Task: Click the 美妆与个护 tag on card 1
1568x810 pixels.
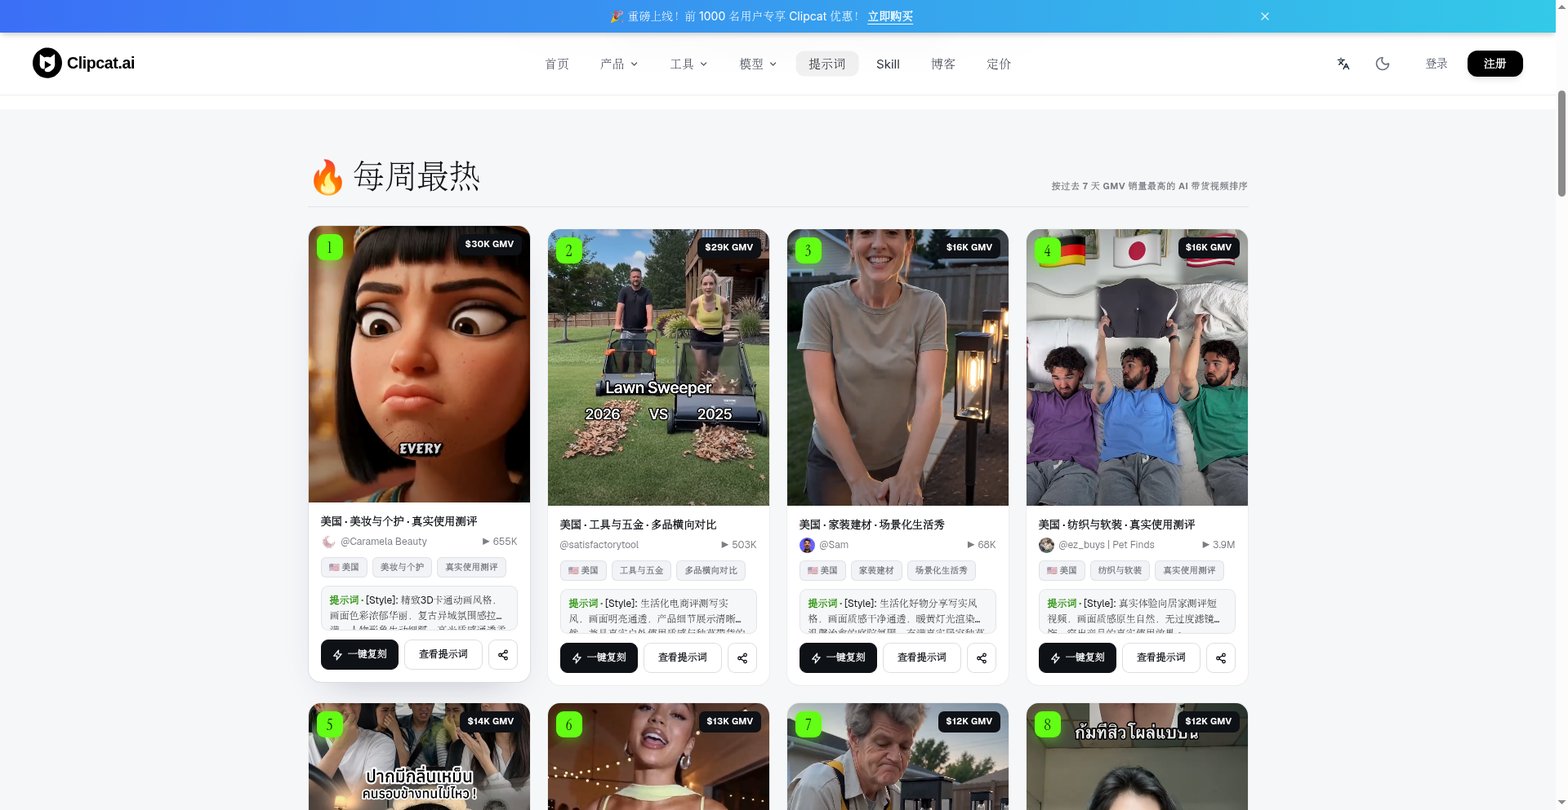Action: pyautogui.click(x=400, y=567)
